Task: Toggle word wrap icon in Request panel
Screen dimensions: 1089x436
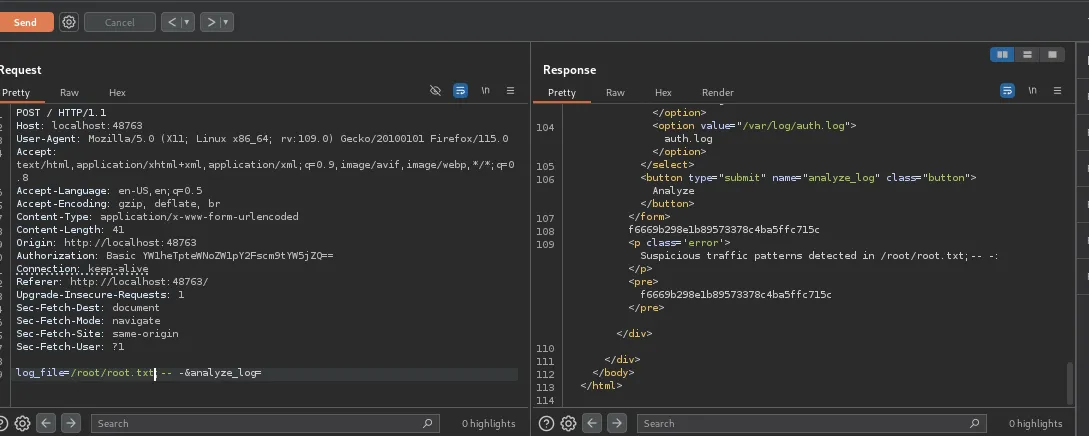Action: coord(460,91)
